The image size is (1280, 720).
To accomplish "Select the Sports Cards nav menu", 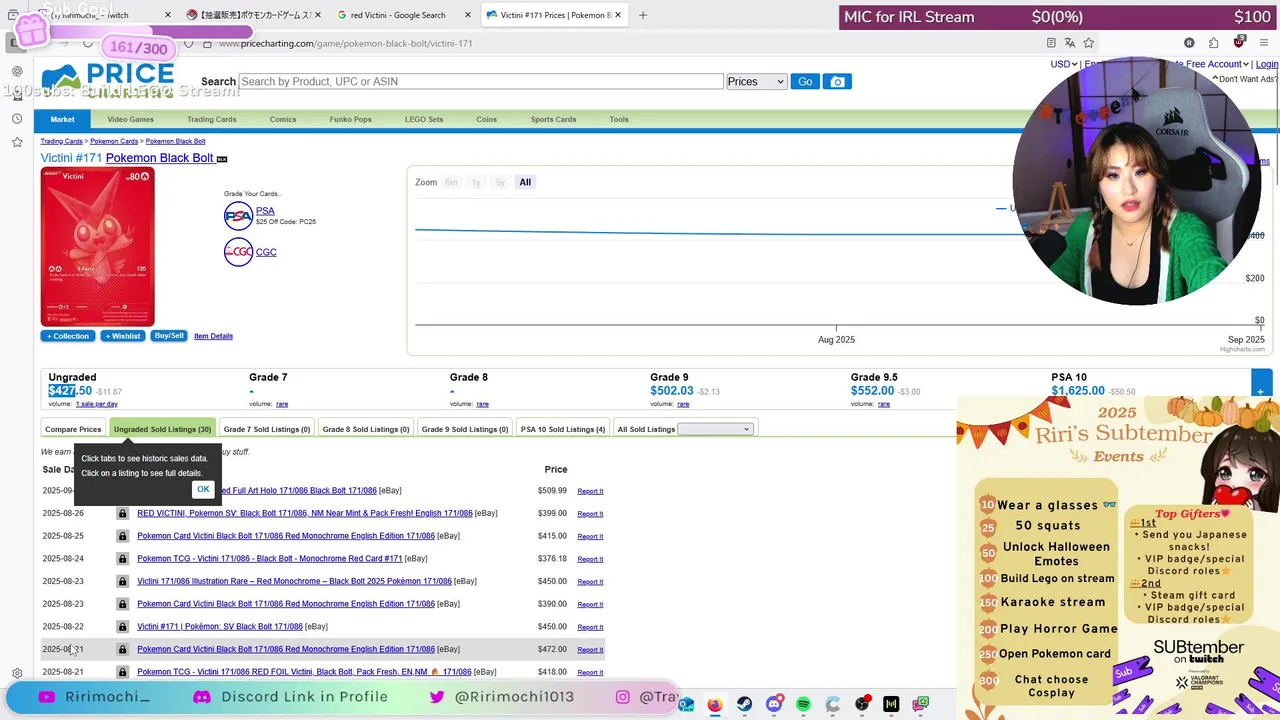I will coord(553,119).
